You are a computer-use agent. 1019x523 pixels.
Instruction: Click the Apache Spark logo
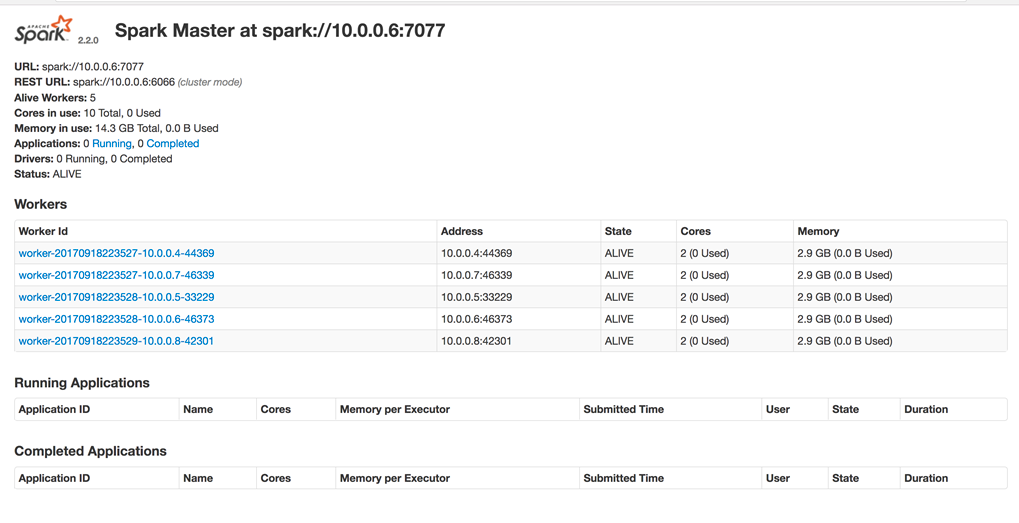43,30
